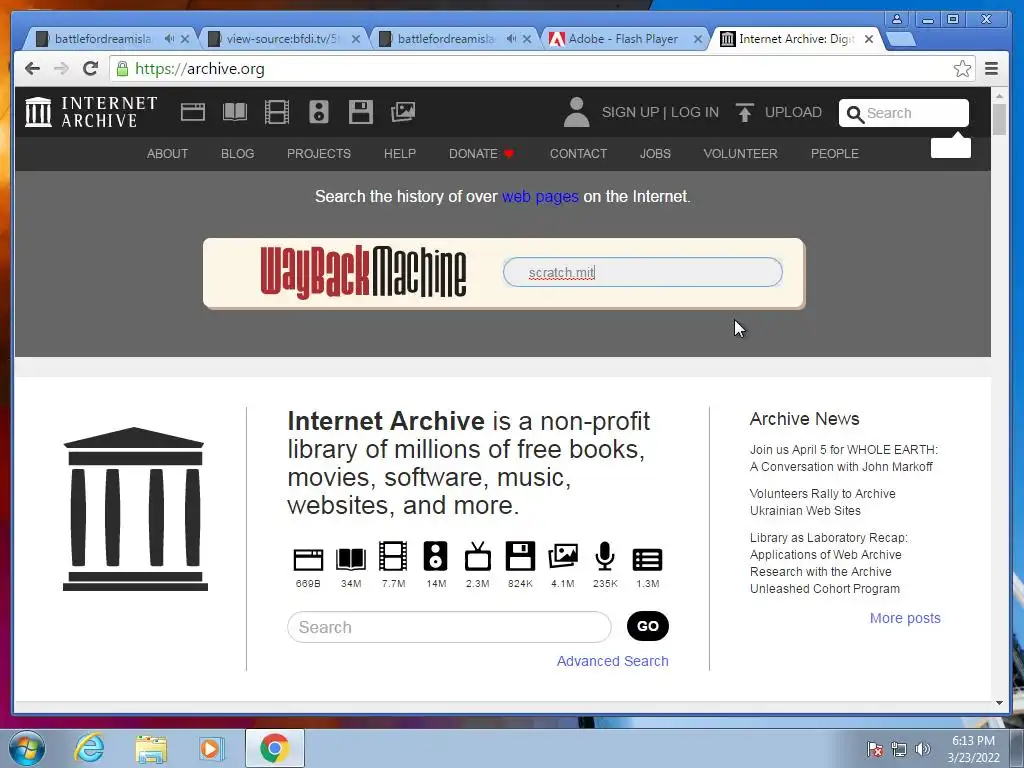This screenshot has height=768, width=1024.
Task: Open Advanced Search link
Action: click(612, 661)
